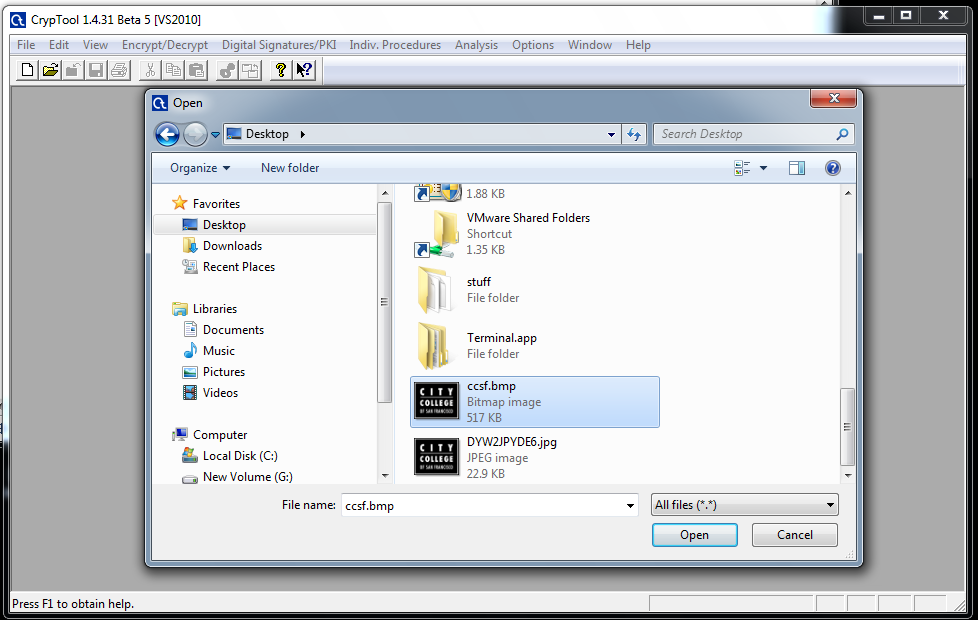Click the Copy toolbar icon
The width and height of the screenshot is (978, 620).
173,70
